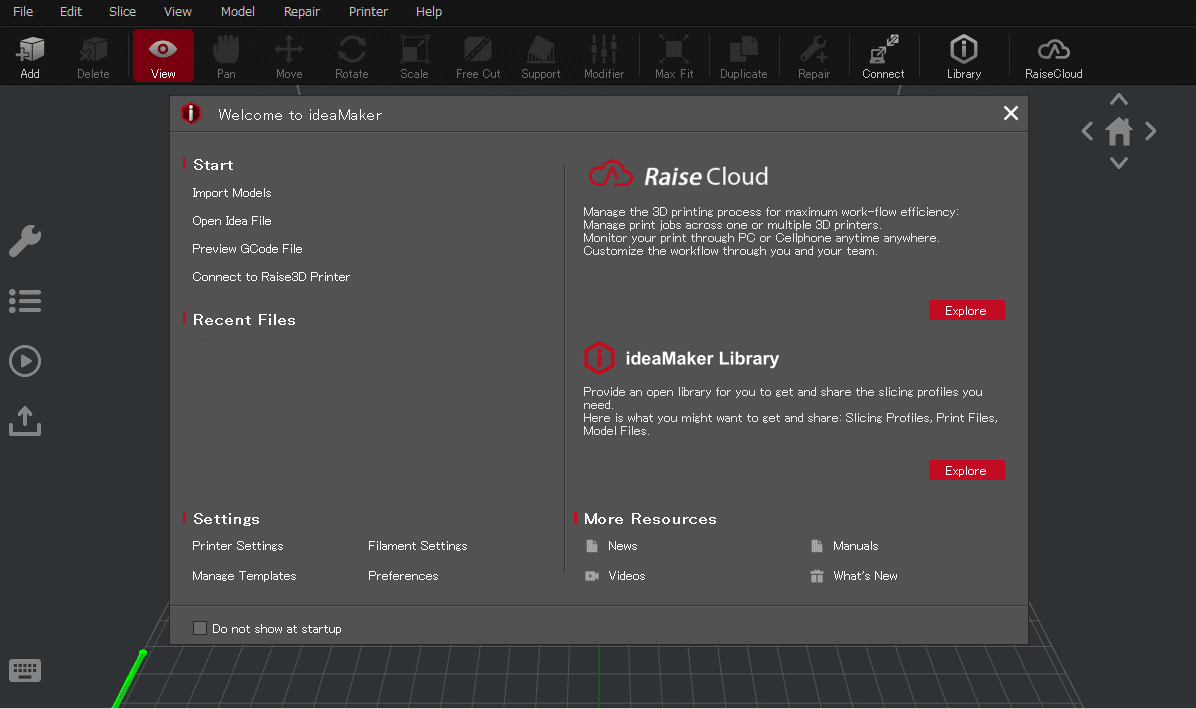Screen dimensions: 1196x709
Task: Open the File menu
Action: click(23, 11)
